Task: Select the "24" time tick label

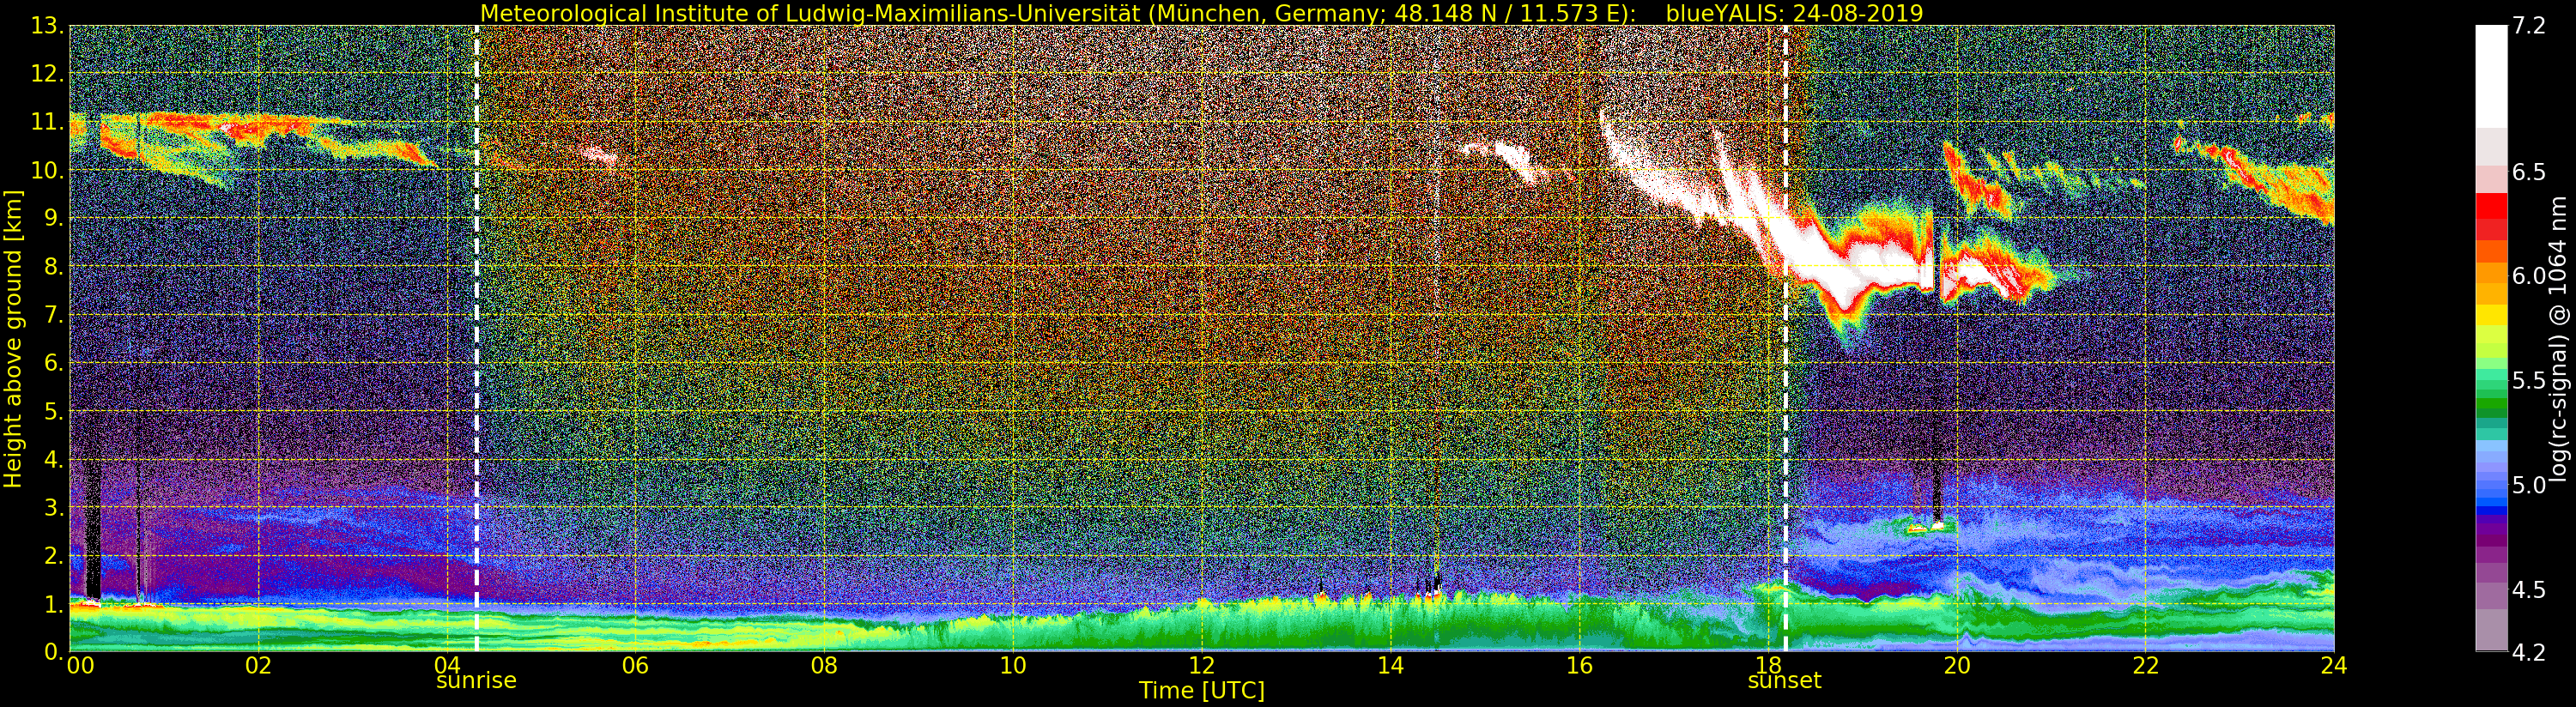Action: point(2334,666)
